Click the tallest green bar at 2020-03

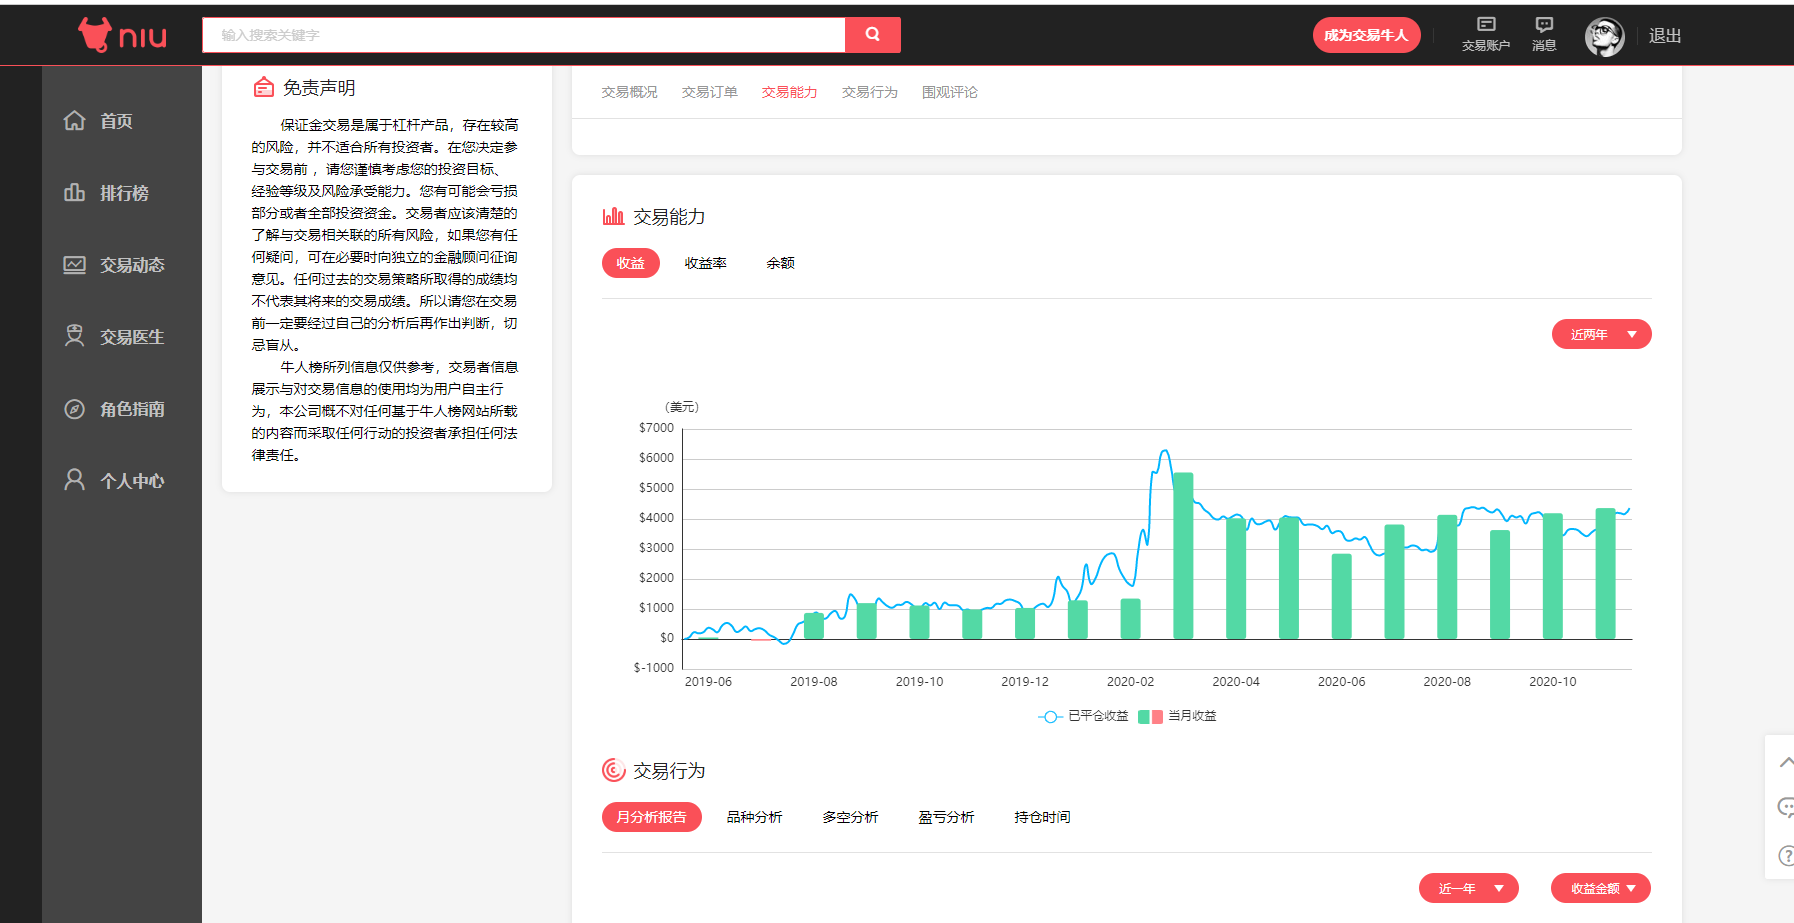point(1183,556)
